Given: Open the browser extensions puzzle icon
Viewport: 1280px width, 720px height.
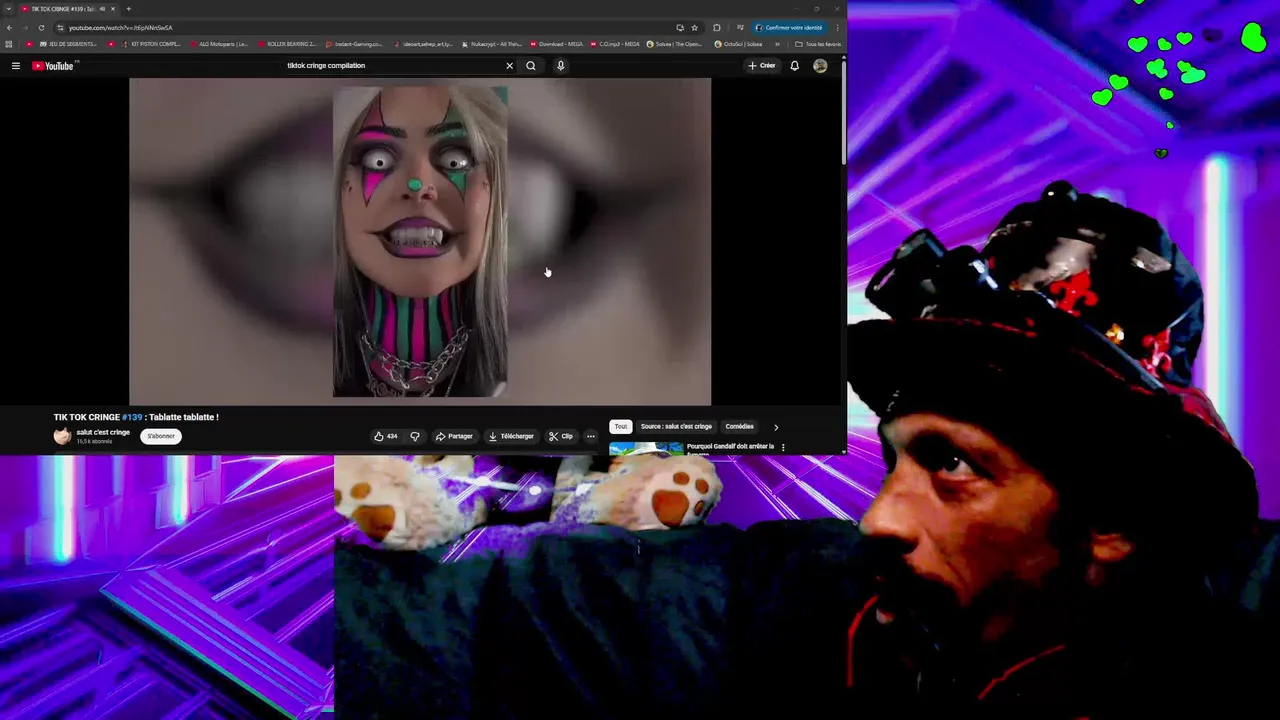Looking at the screenshot, I should click(717, 28).
